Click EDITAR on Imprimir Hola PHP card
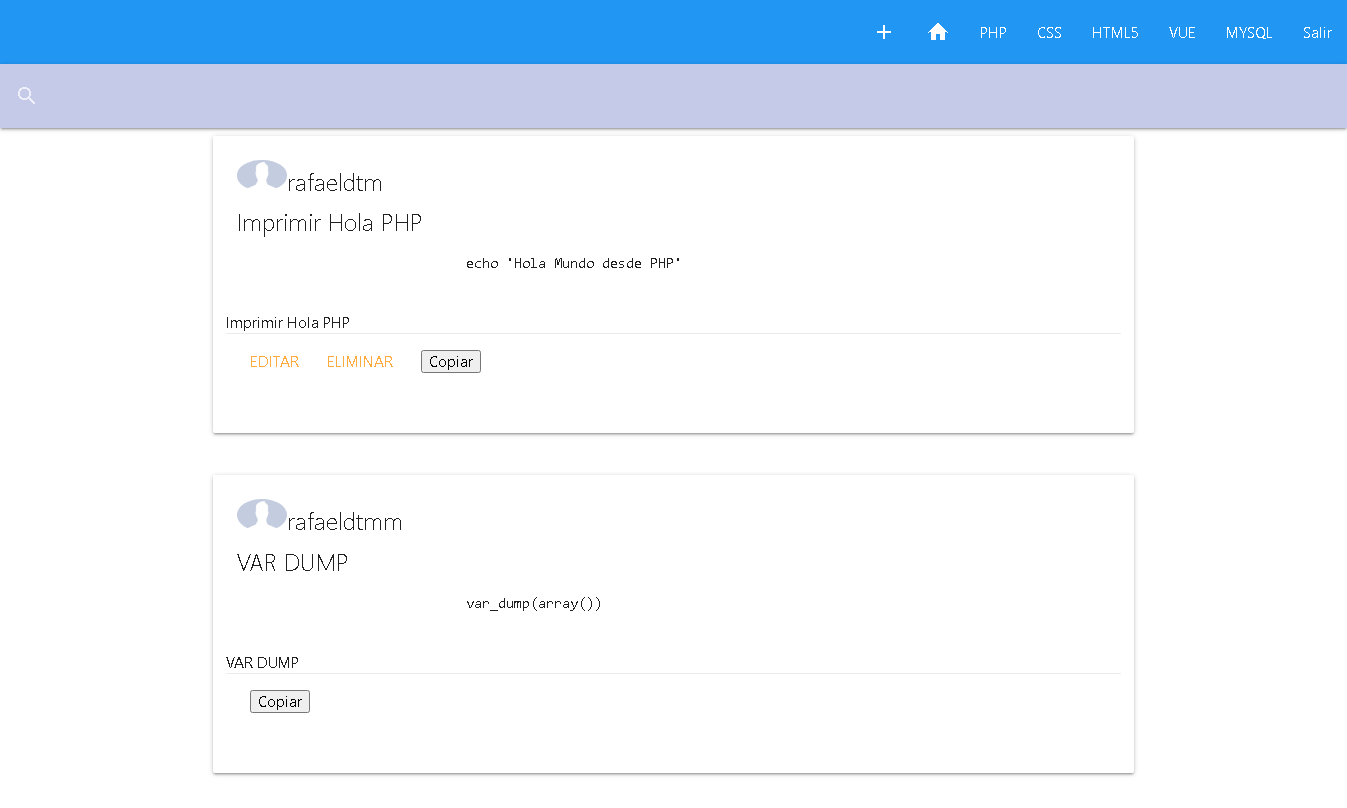The width and height of the screenshot is (1347, 808). [275, 362]
